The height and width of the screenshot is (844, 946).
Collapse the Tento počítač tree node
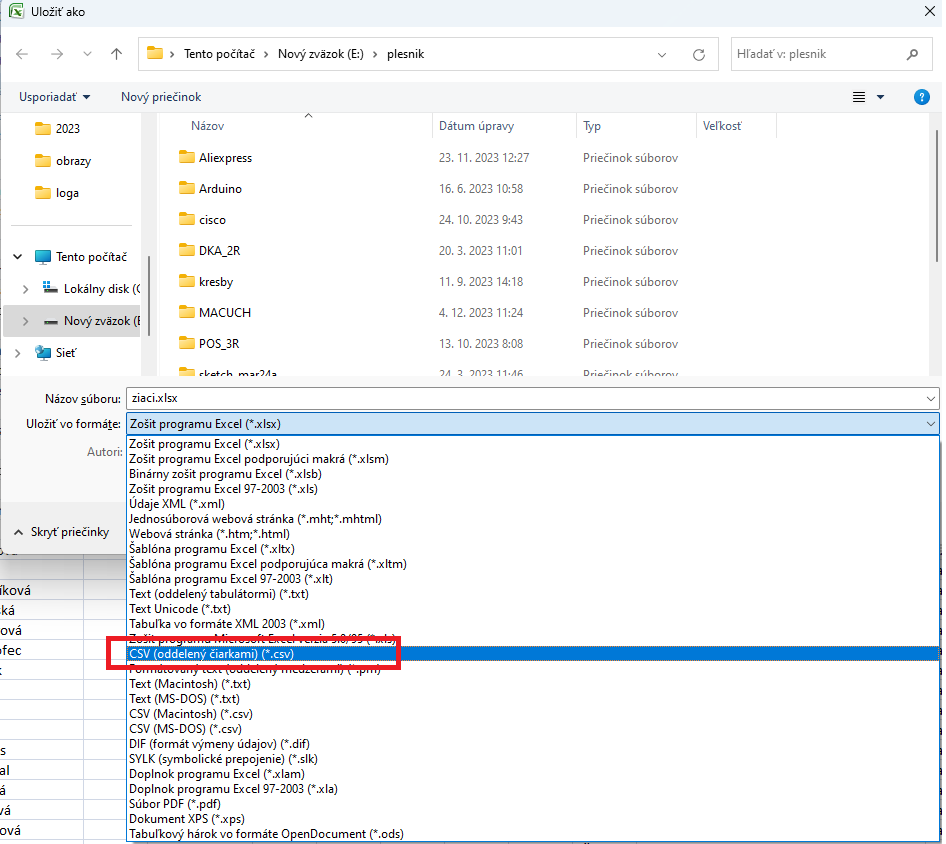pos(18,257)
